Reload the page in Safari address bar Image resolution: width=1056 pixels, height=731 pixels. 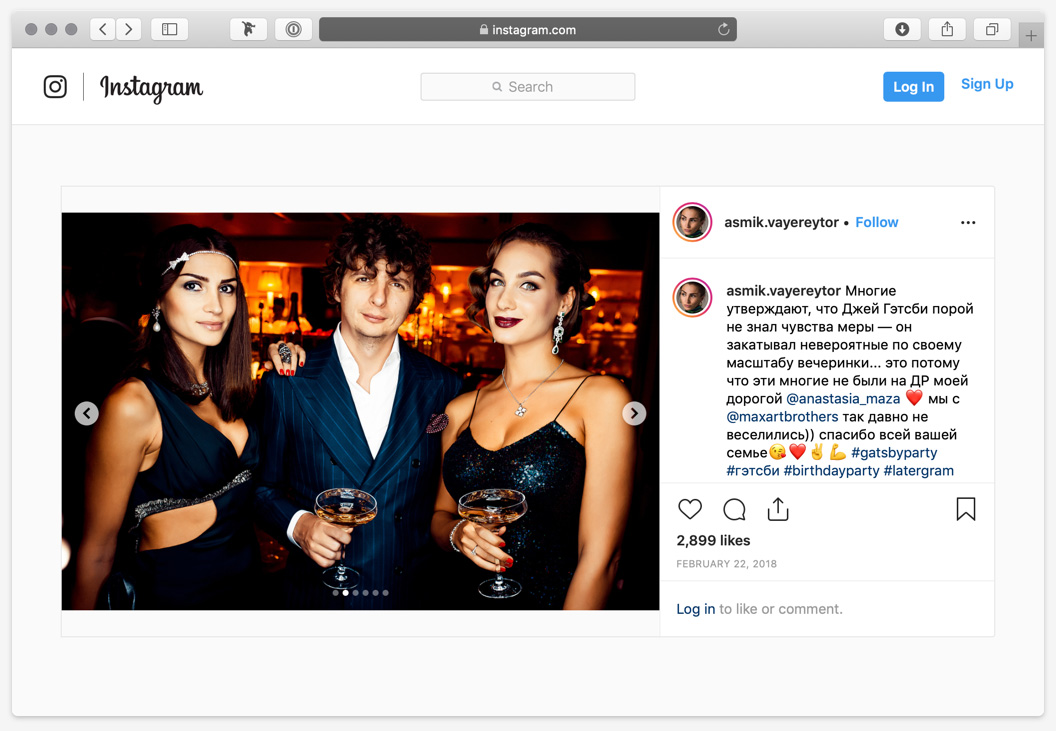click(723, 30)
